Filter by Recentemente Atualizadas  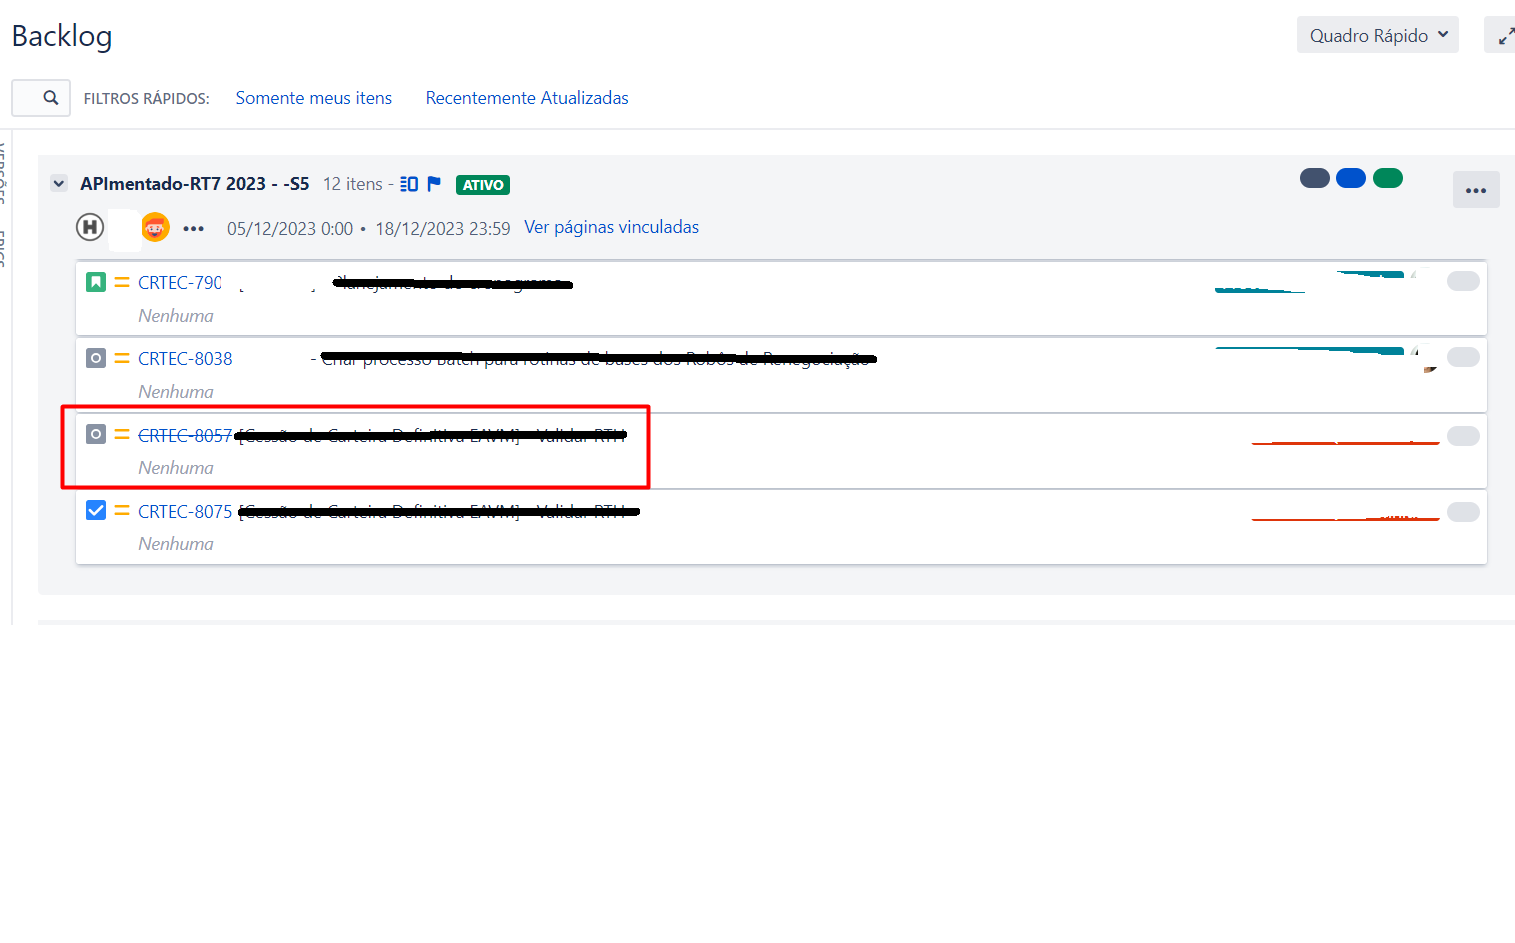[527, 98]
